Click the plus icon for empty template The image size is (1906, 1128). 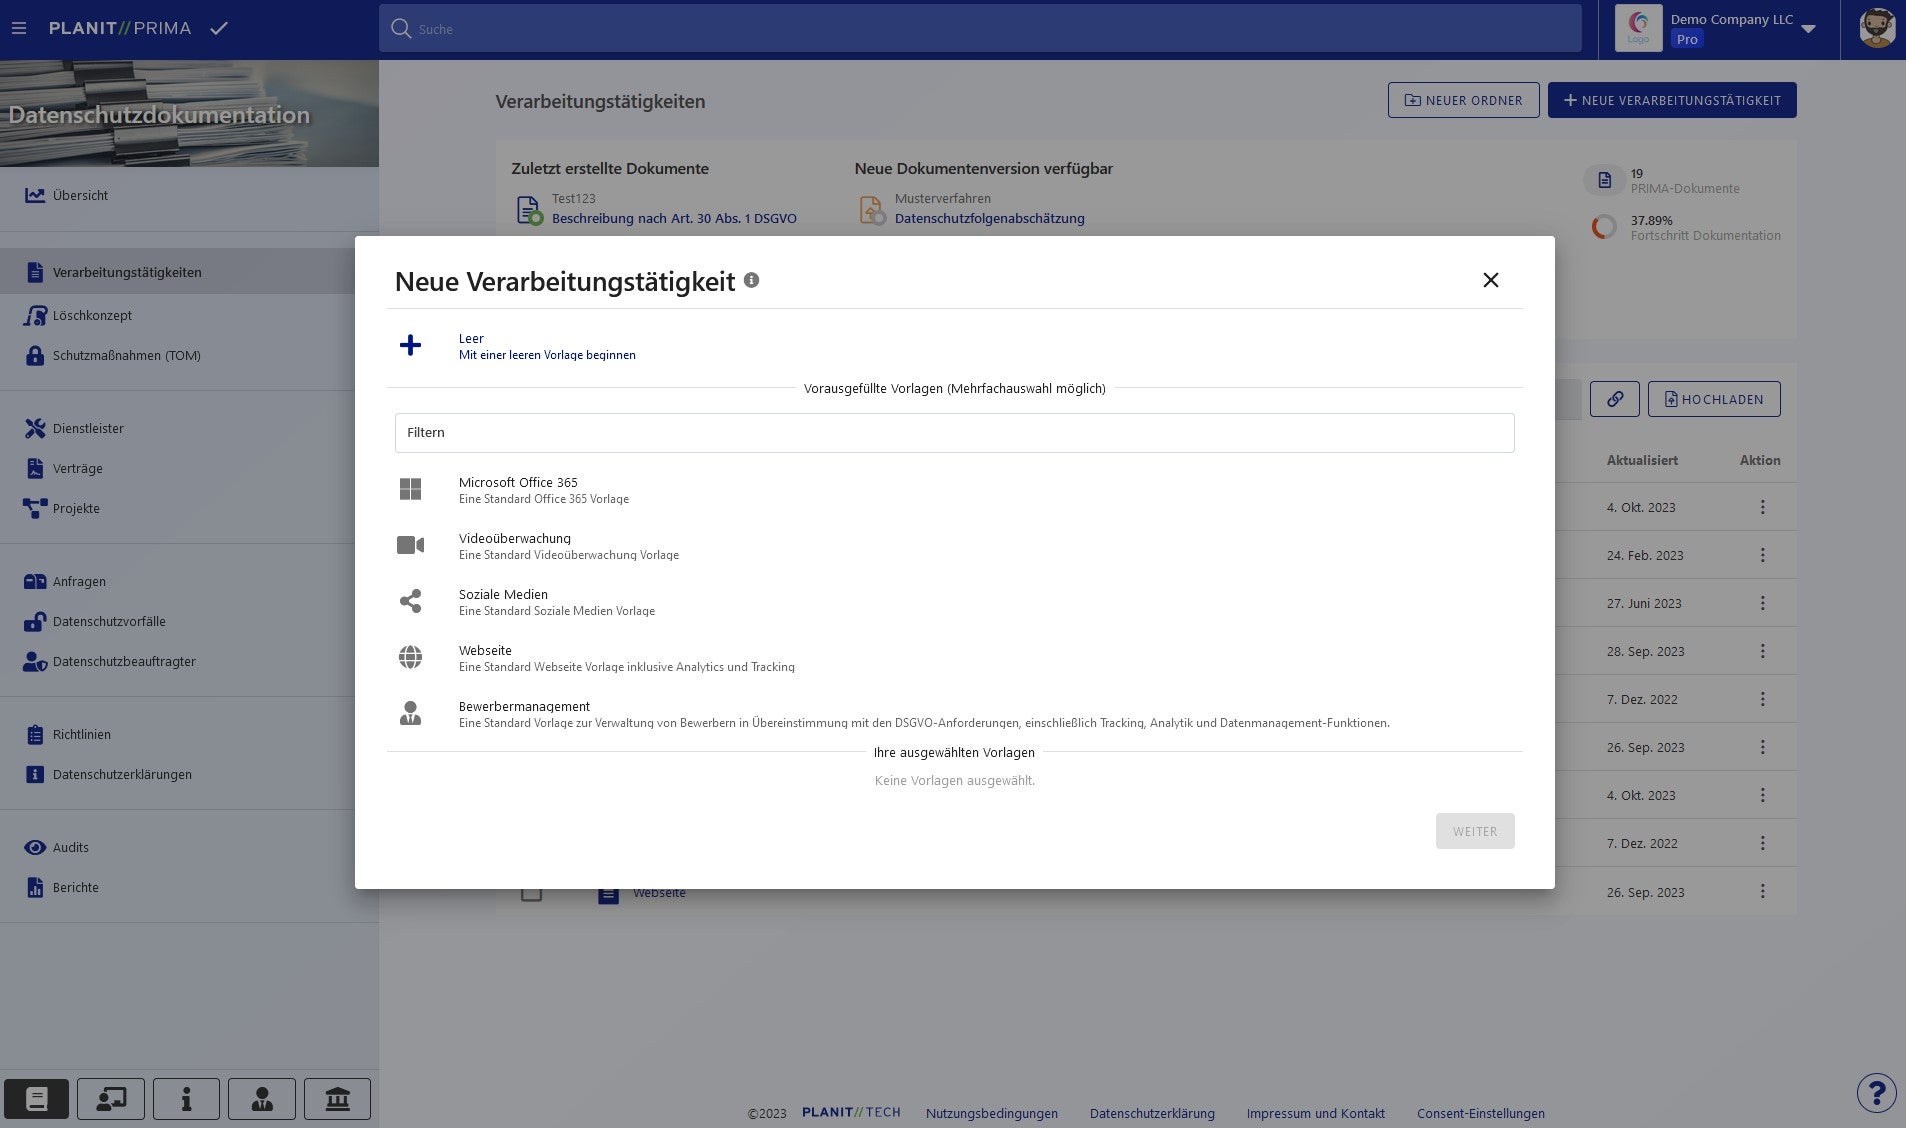(410, 346)
